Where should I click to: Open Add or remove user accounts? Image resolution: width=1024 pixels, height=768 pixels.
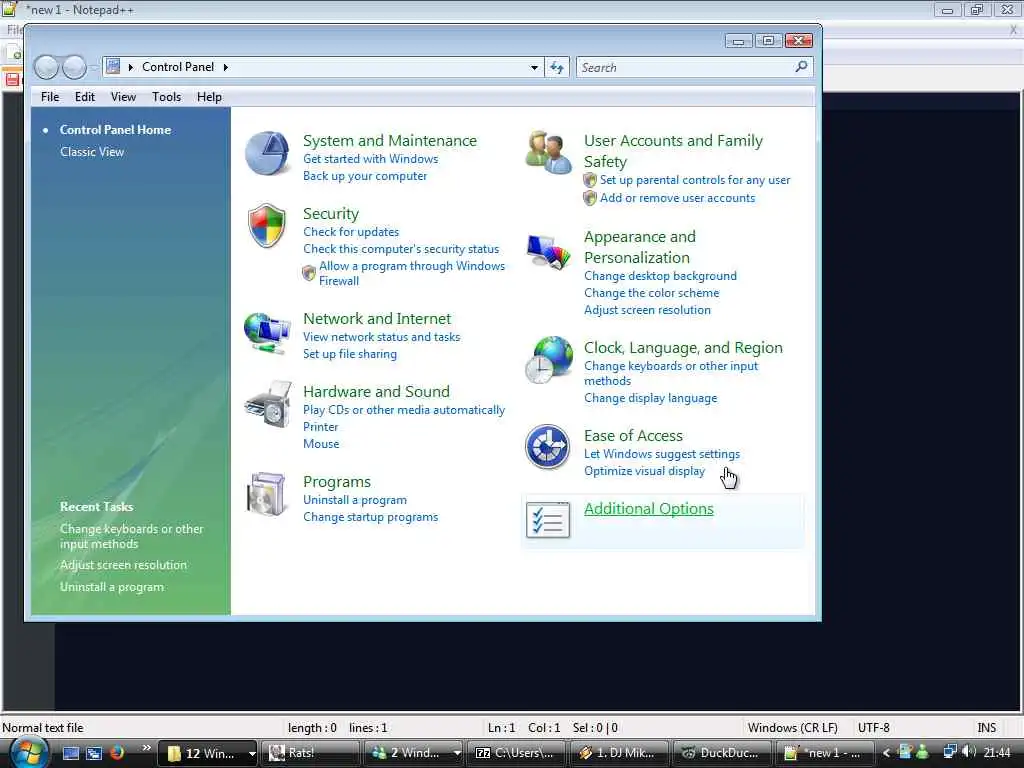pos(677,198)
